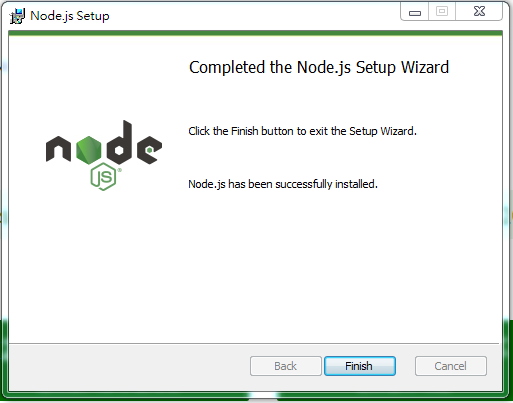Close the Node.js Setup window
The height and width of the screenshot is (403, 513).
click(479, 12)
